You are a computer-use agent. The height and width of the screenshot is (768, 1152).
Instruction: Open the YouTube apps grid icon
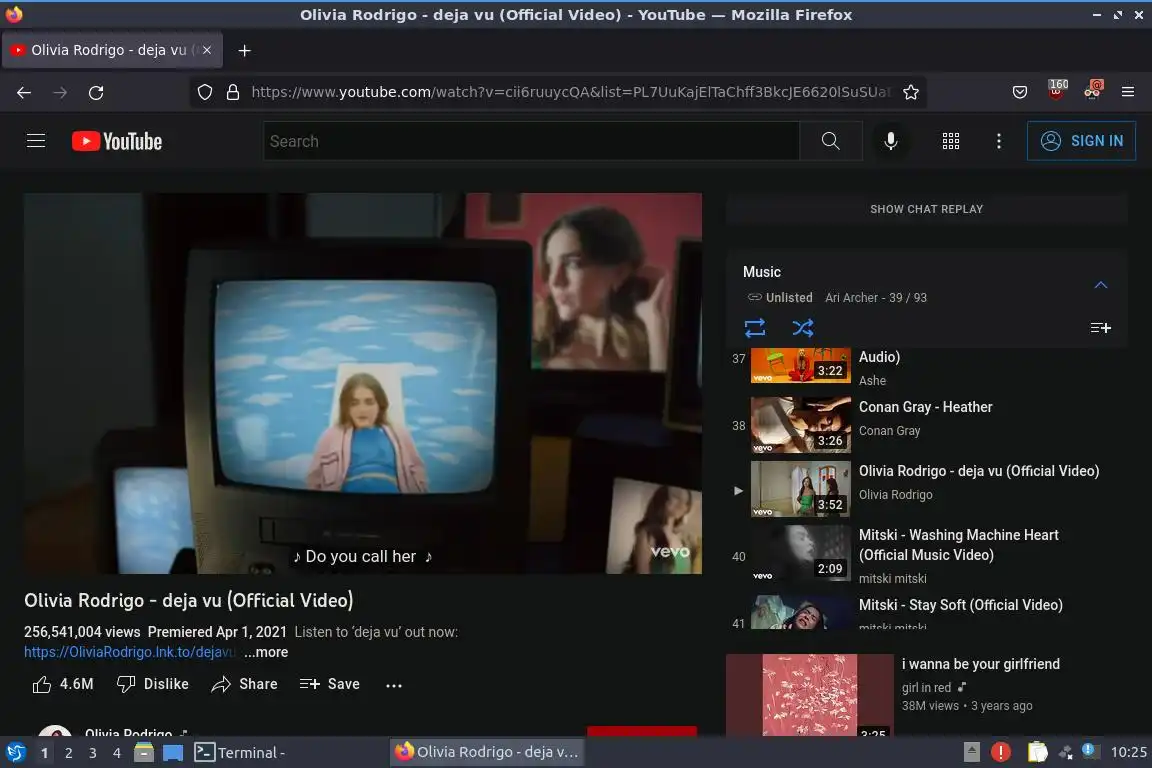pos(951,141)
